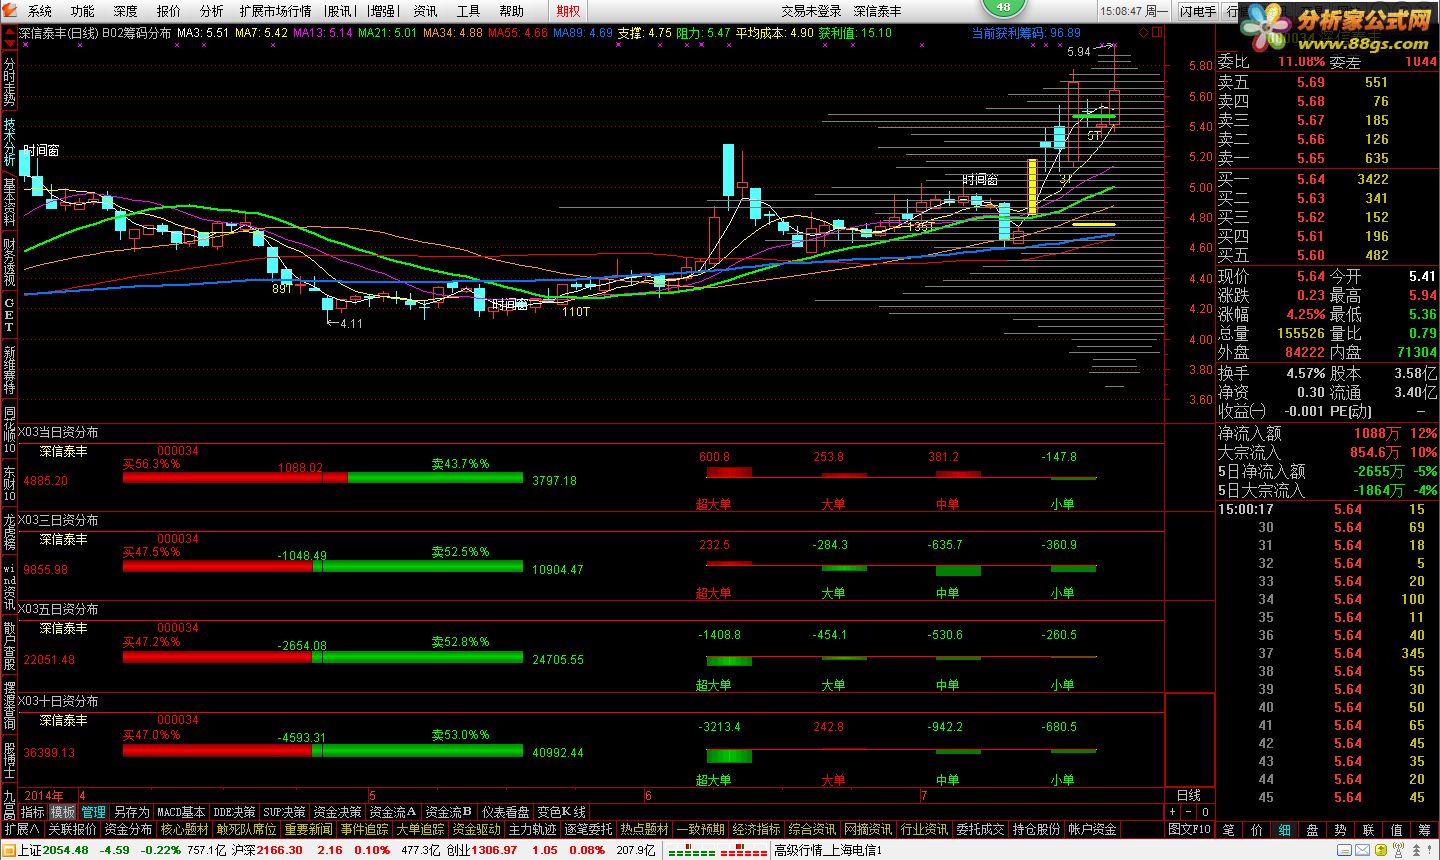Click the 买56.3% red/green bar in 当日资分布

point(322,478)
